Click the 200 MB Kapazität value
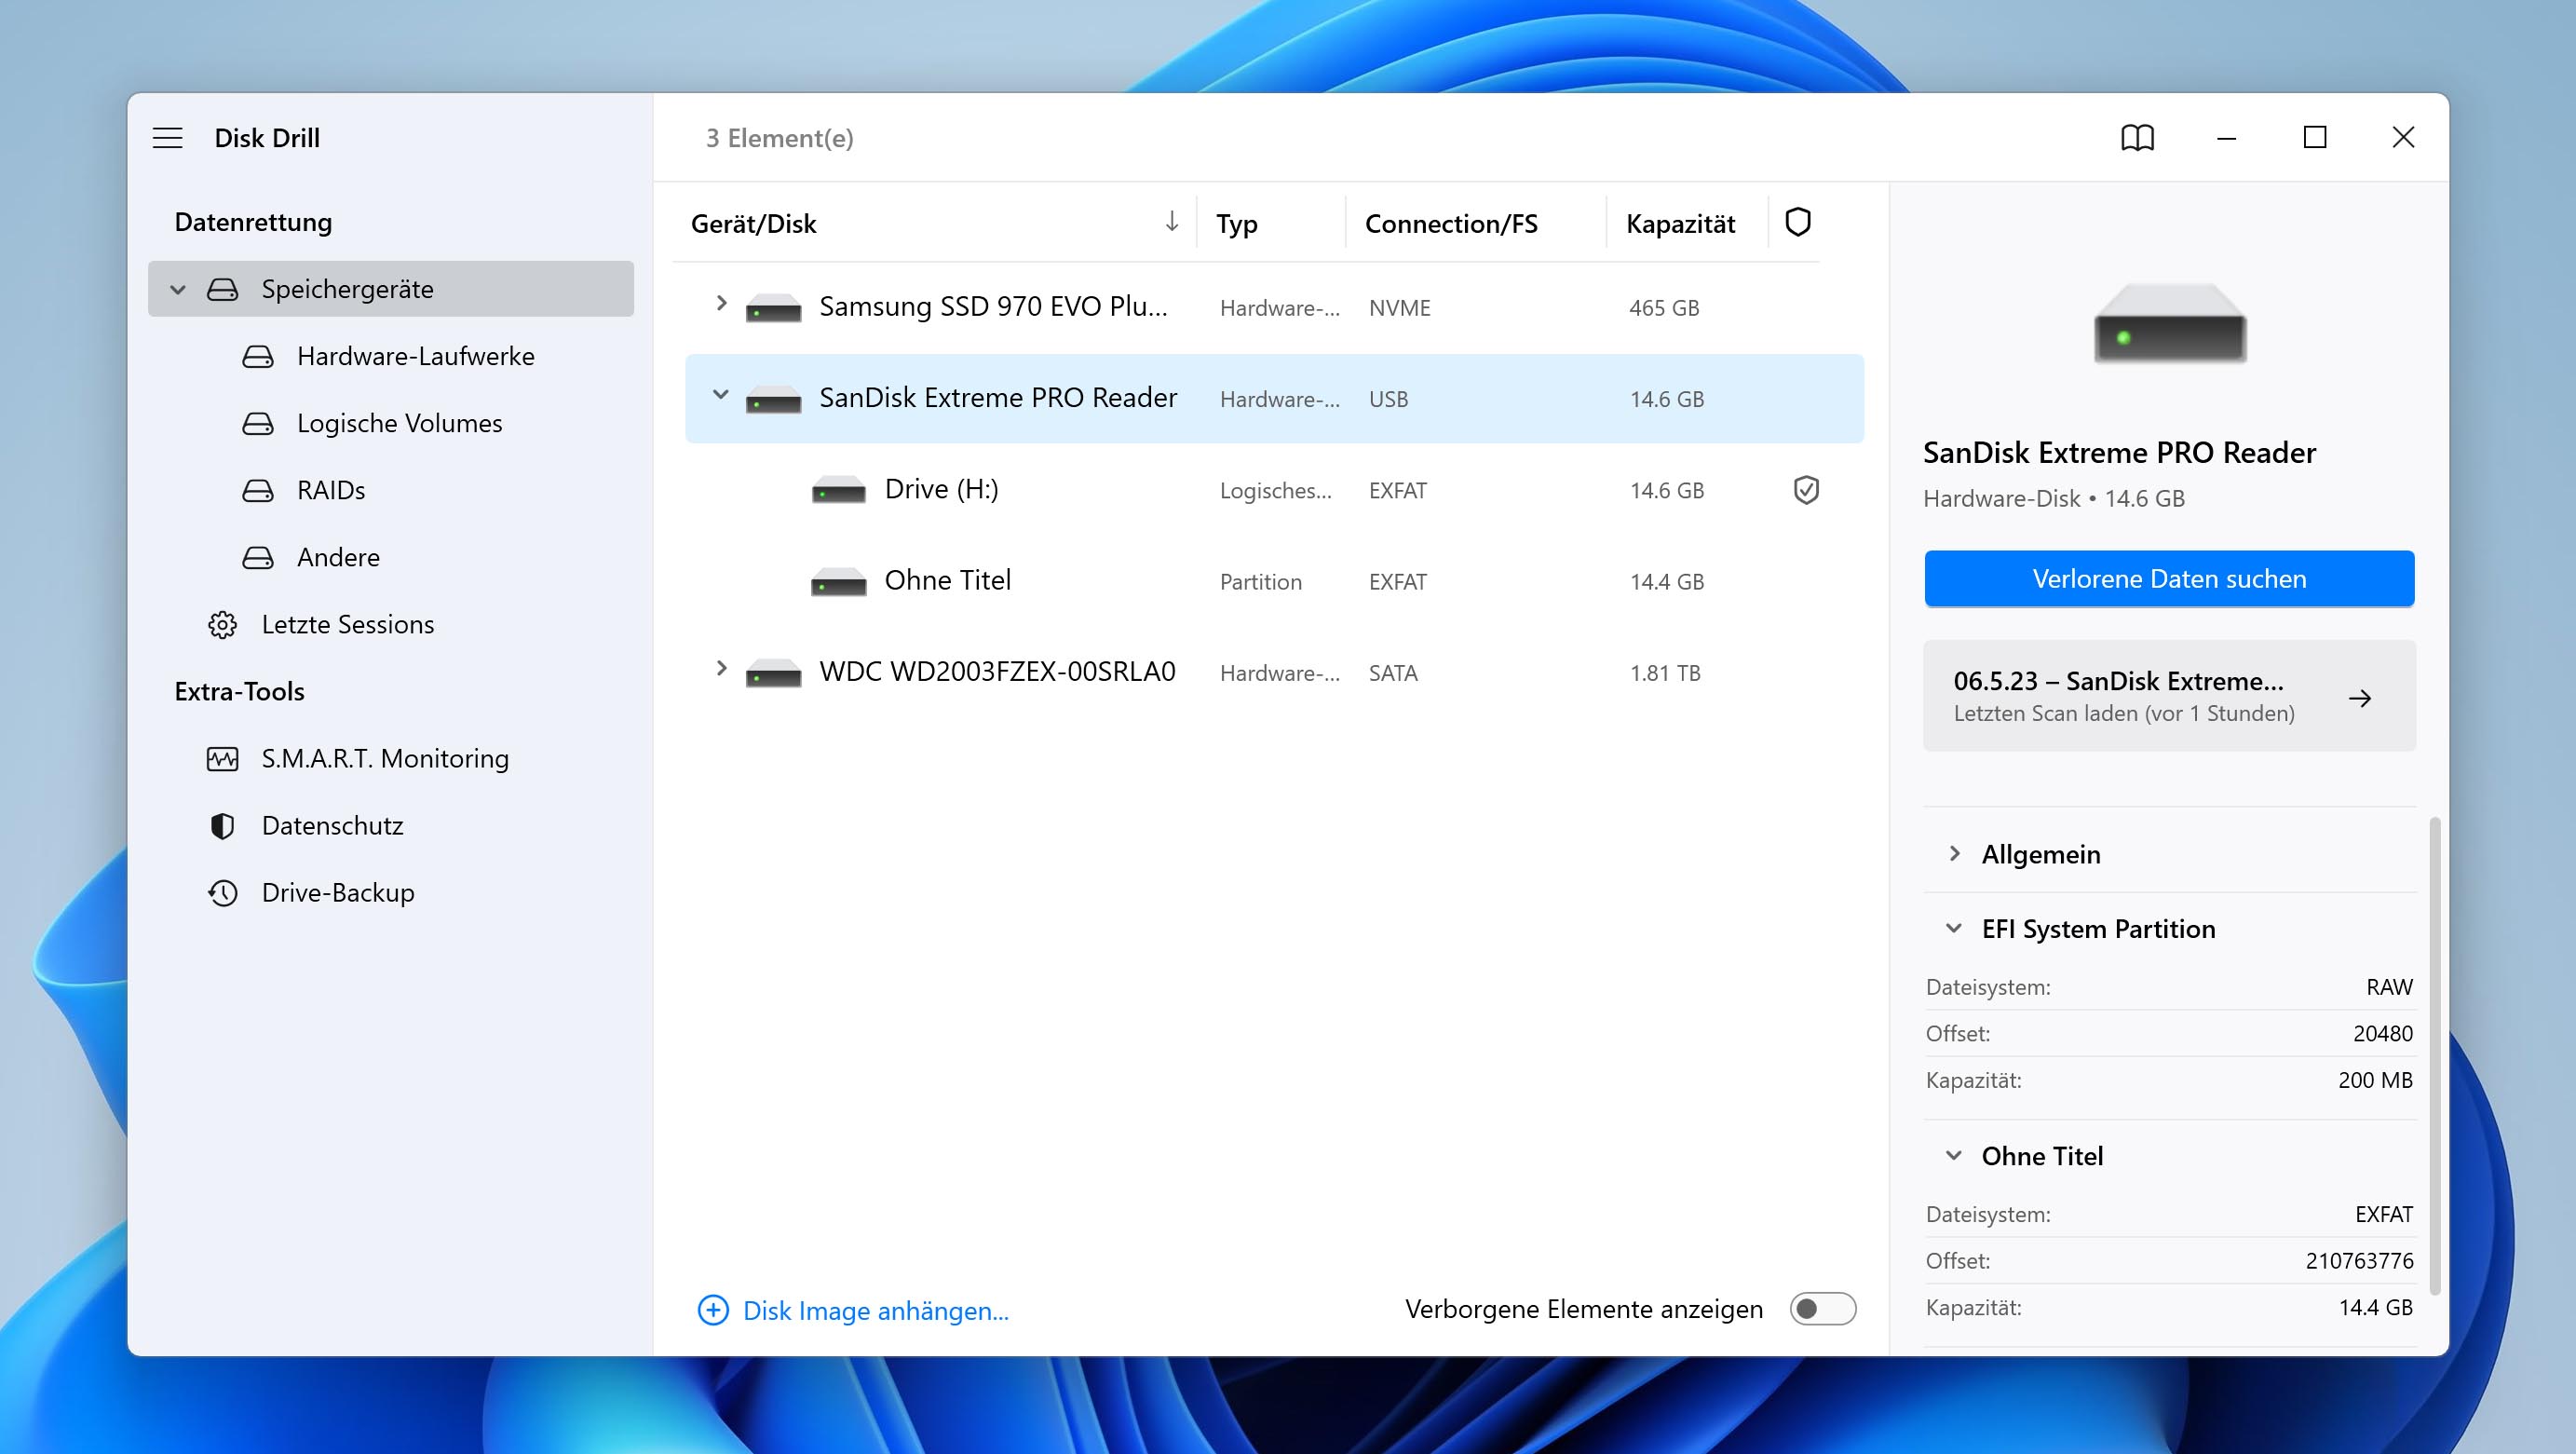 click(2375, 1080)
